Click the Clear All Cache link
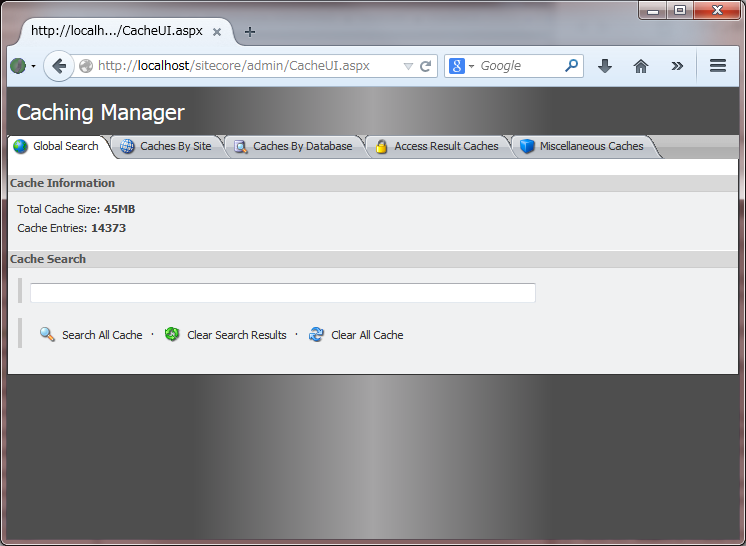746x546 pixels. pyautogui.click(x=367, y=335)
